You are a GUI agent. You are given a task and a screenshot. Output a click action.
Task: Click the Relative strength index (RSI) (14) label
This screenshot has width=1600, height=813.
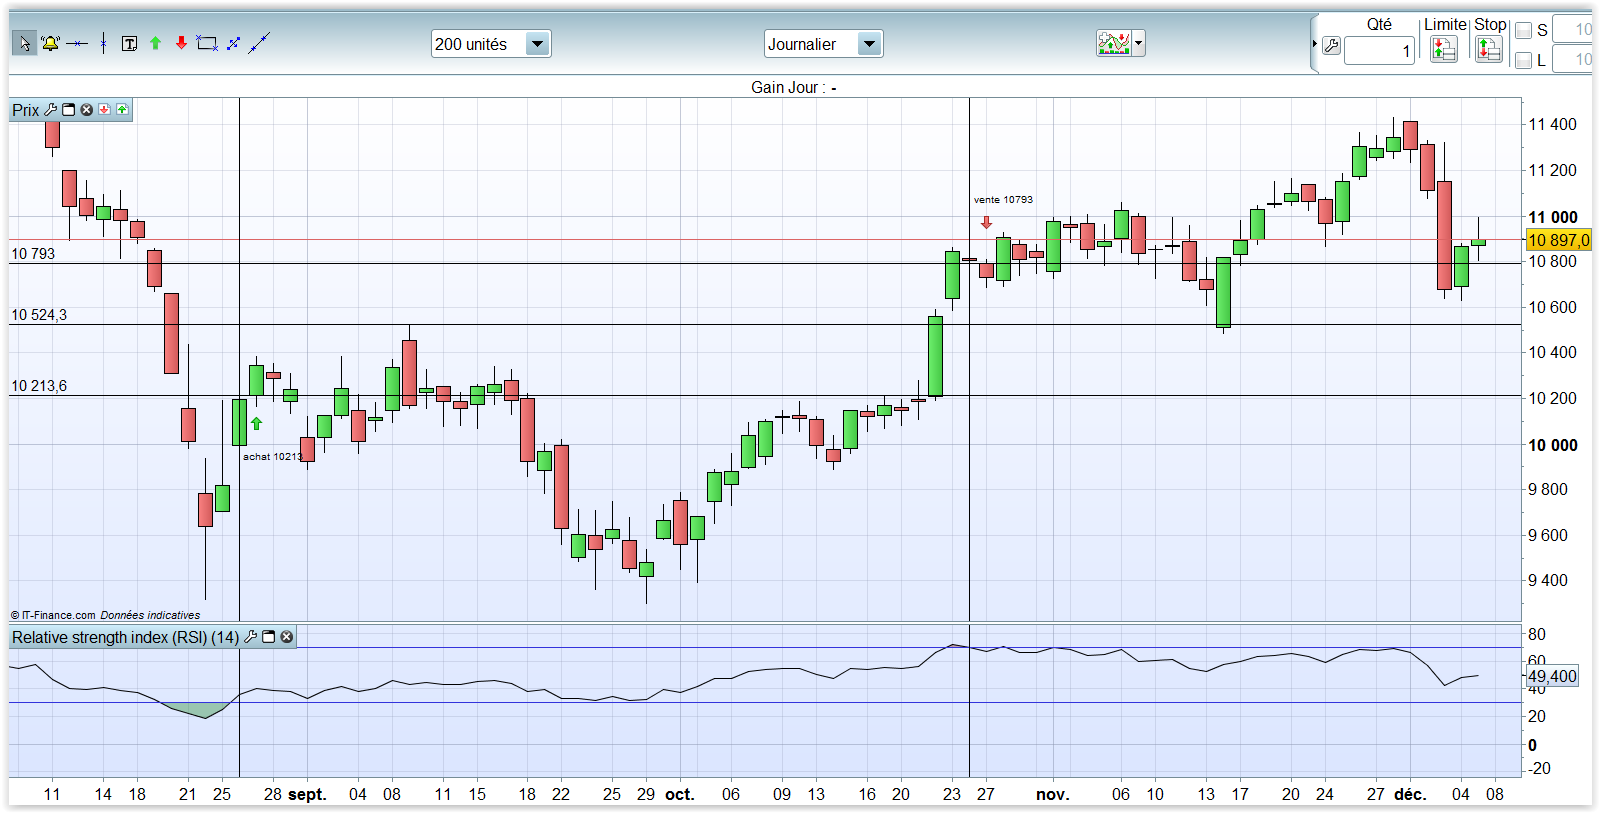coord(125,637)
